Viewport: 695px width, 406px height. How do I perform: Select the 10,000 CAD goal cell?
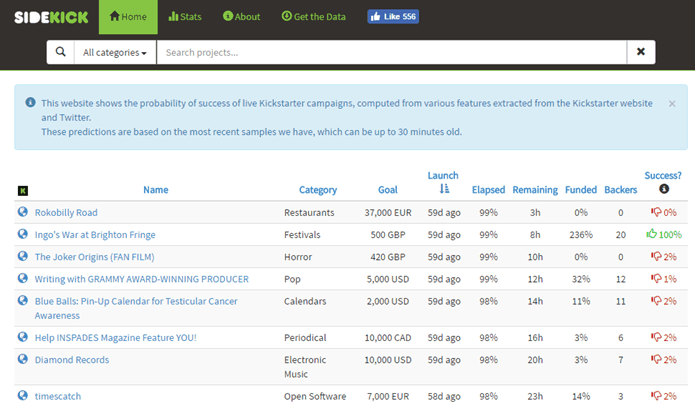click(x=388, y=338)
